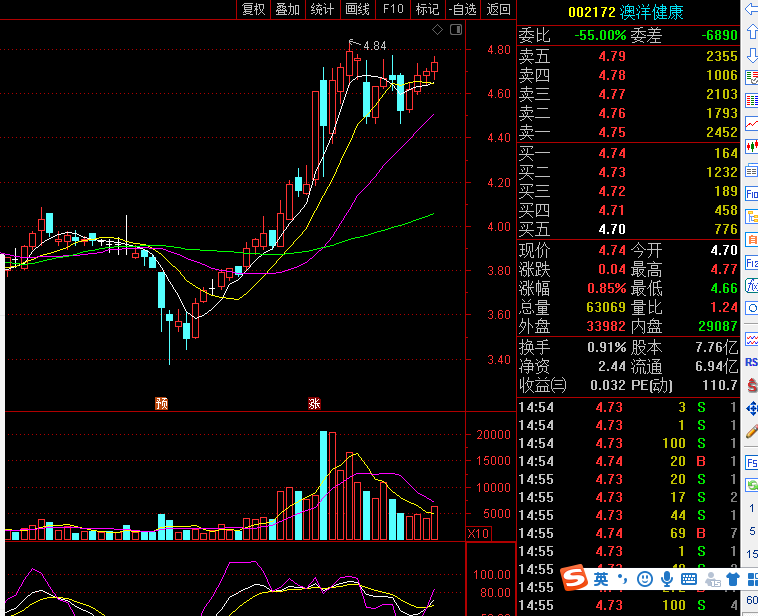This screenshot has height=616, width=758.
Task: Click the stock code 002172
Action: 592,12
